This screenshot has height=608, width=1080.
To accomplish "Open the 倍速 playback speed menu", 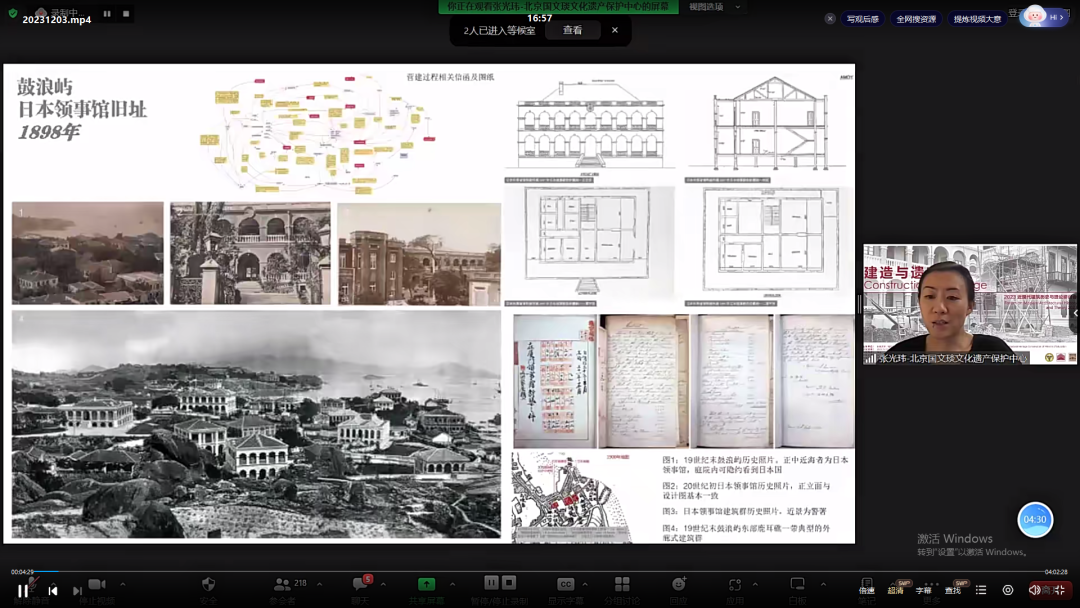I will [866, 591].
